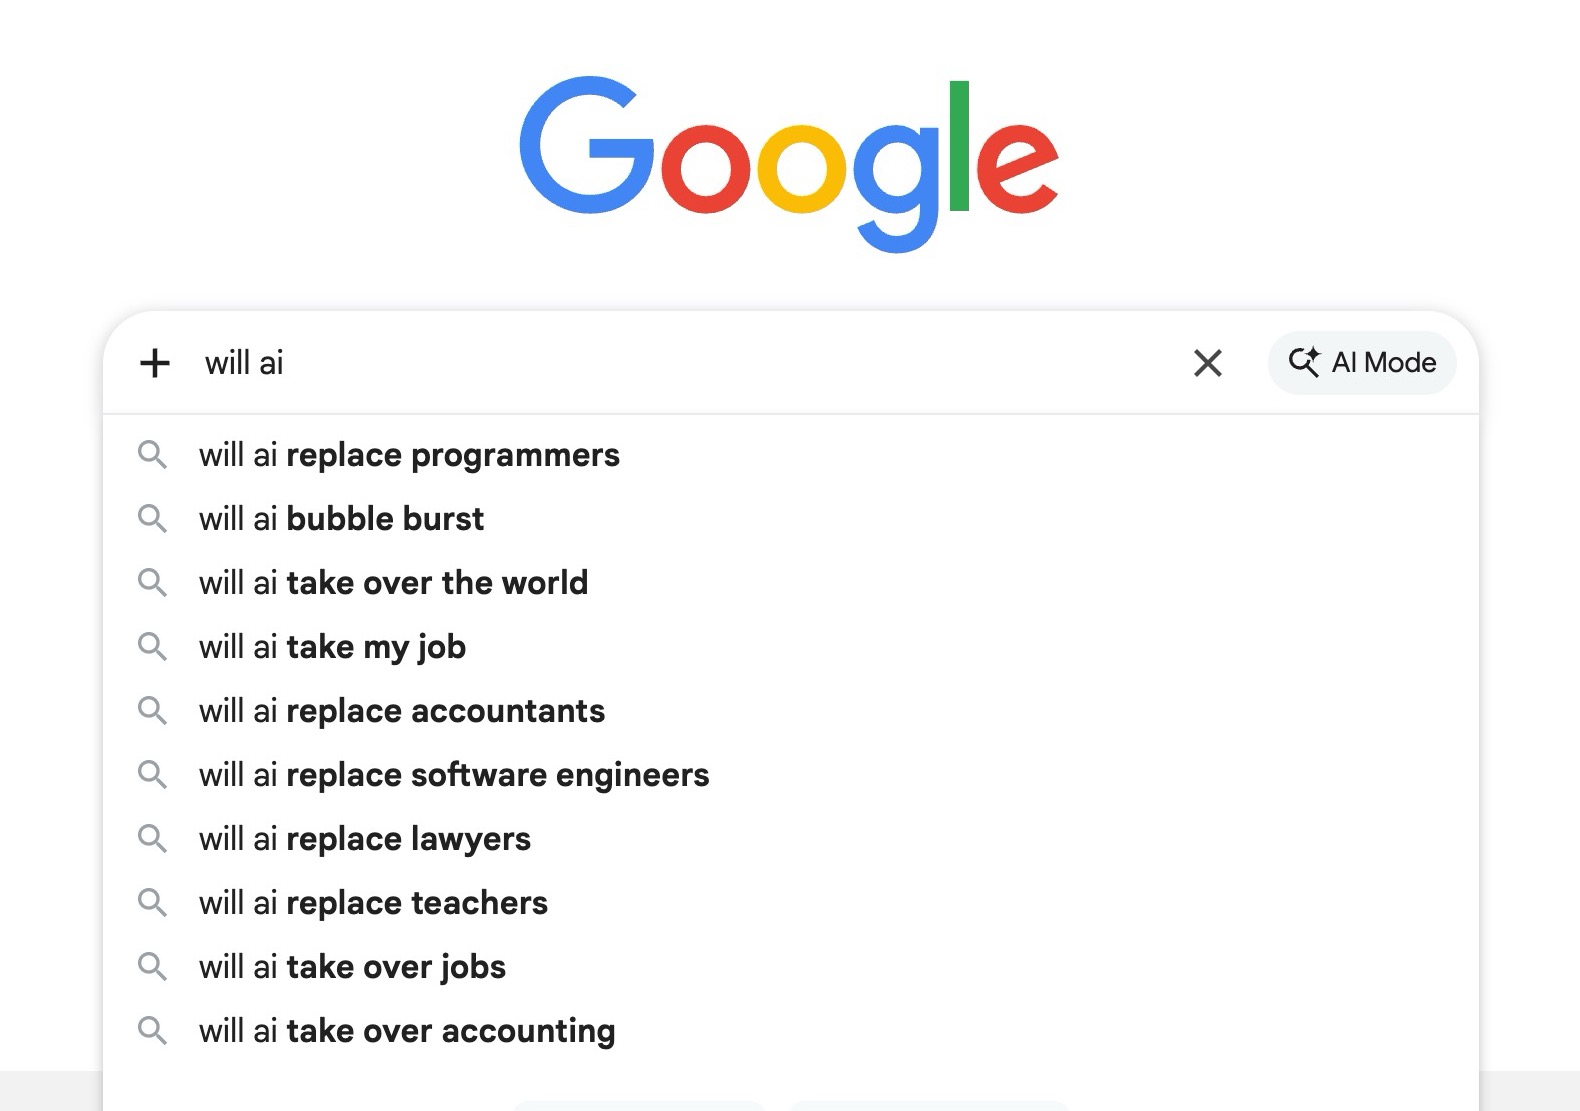Viewport: 1580px width, 1111px height.
Task: Select suggestion 'will ai bubble burst'
Action: pyautogui.click(x=342, y=519)
